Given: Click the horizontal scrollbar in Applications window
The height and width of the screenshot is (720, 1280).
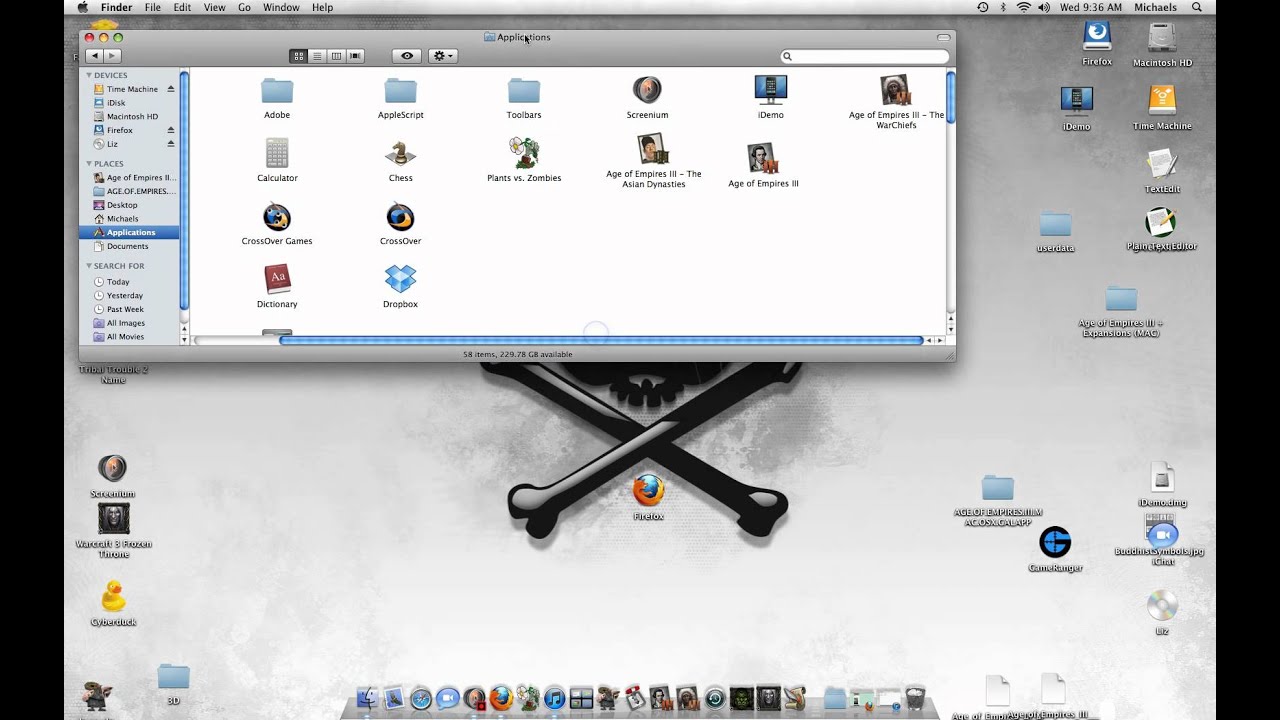Looking at the screenshot, I should coord(600,341).
